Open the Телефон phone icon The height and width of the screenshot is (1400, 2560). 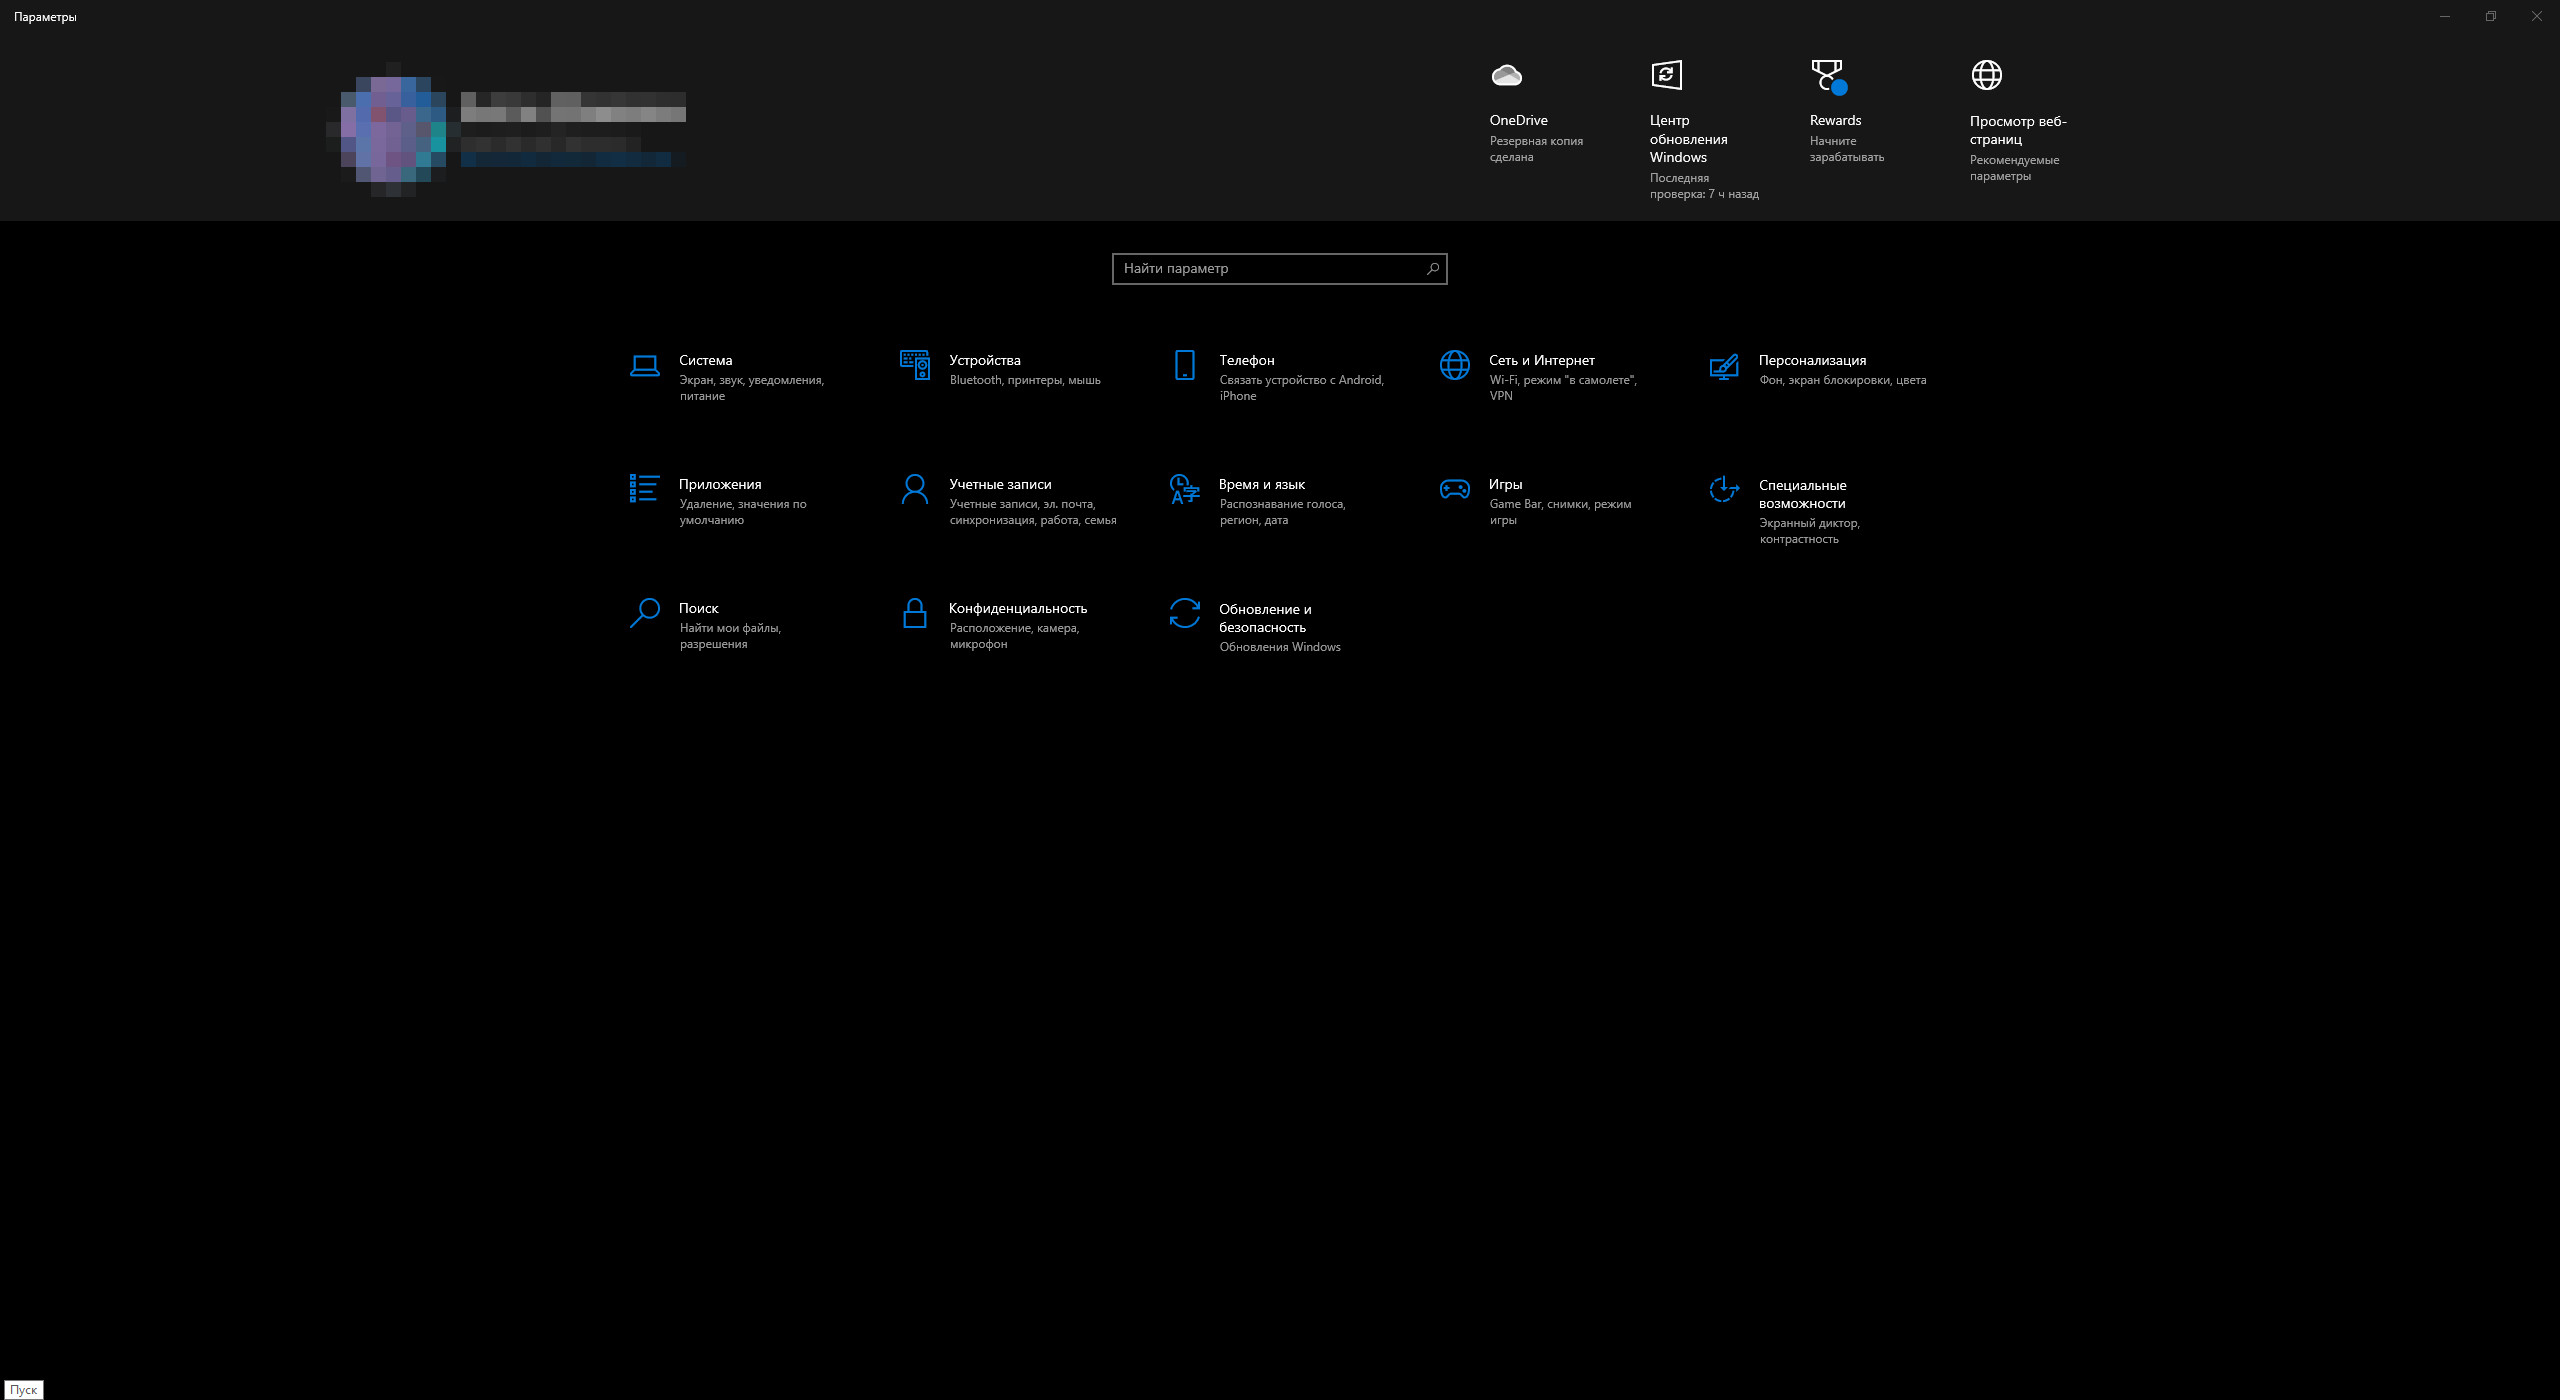point(1184,366)
